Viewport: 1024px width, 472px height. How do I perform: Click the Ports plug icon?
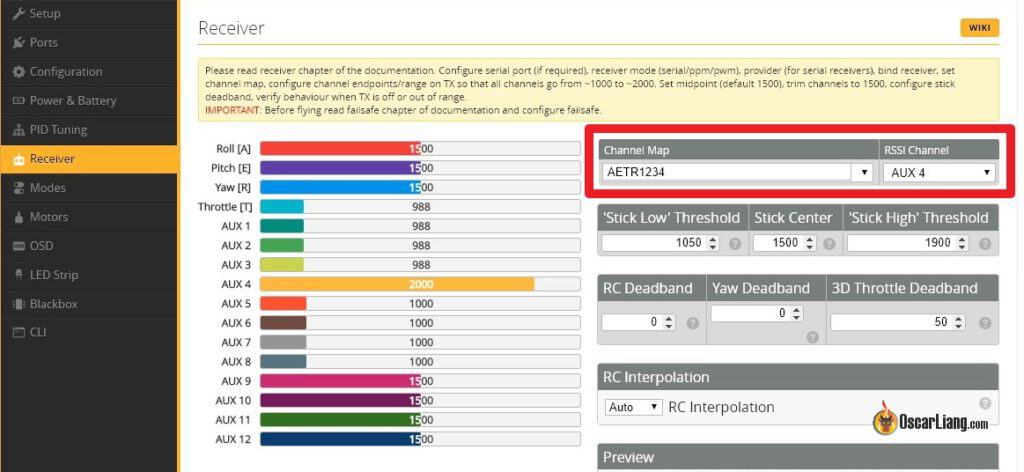19,43
